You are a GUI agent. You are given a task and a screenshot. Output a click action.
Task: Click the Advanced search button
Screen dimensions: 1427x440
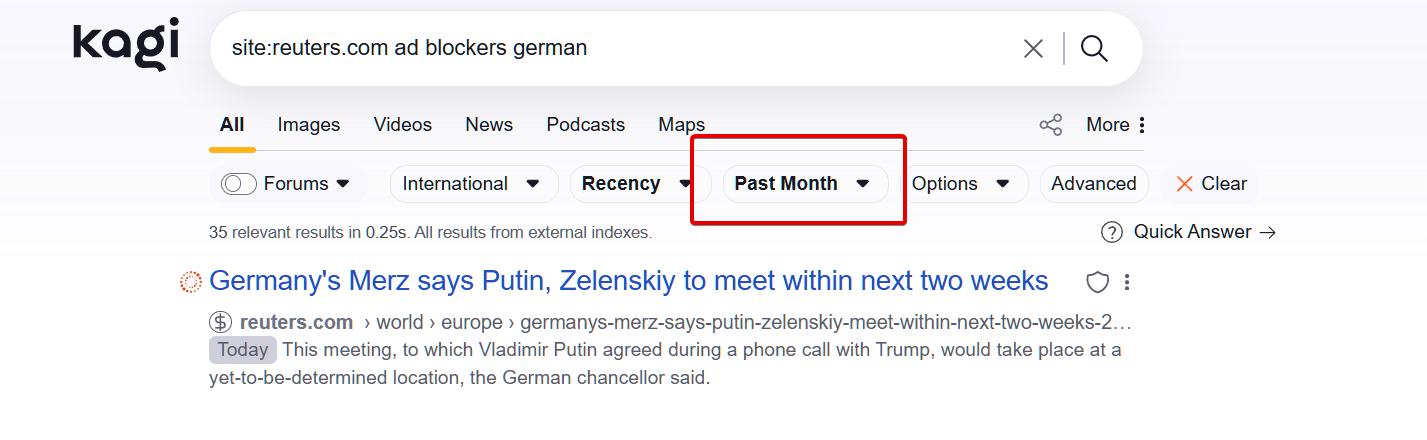click(1094, 184)
